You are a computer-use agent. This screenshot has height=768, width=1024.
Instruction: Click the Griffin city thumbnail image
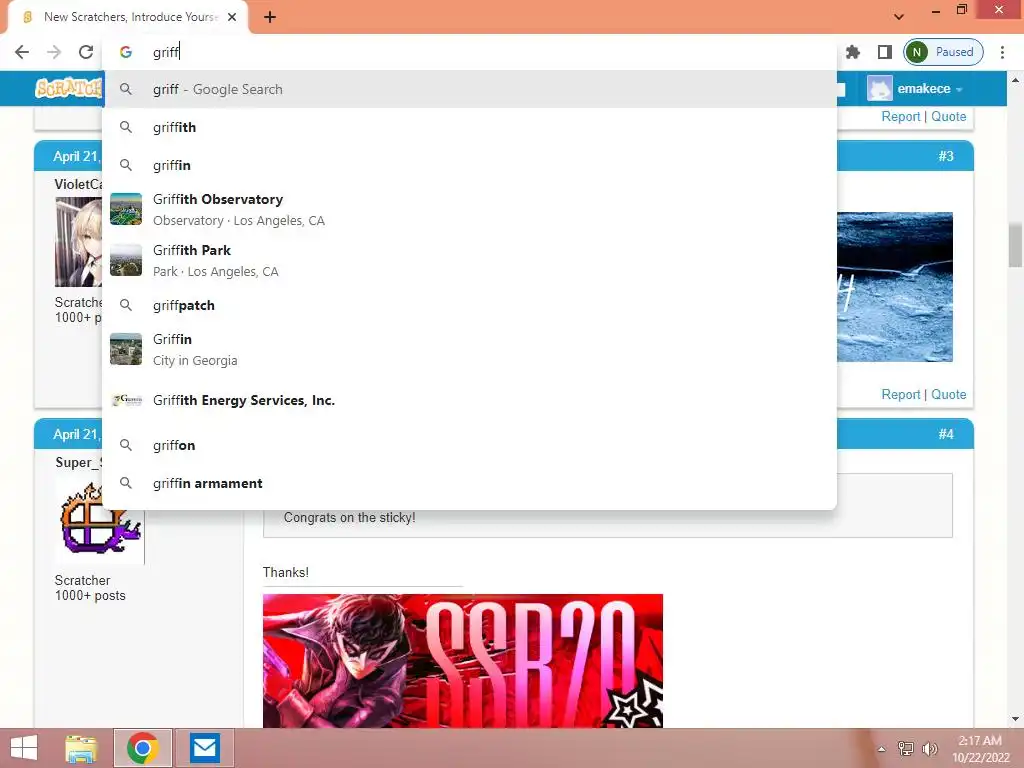coord(126,349)
